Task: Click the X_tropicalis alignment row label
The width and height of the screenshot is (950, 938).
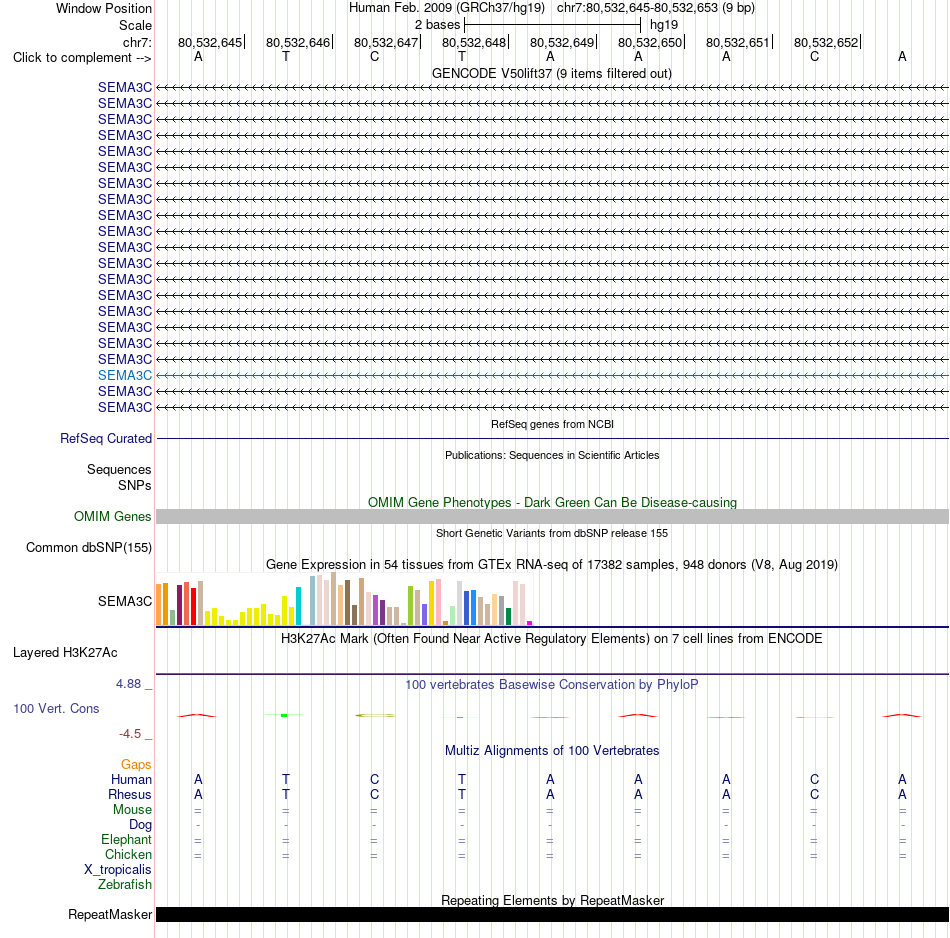Action: click(x=118, y=870)
